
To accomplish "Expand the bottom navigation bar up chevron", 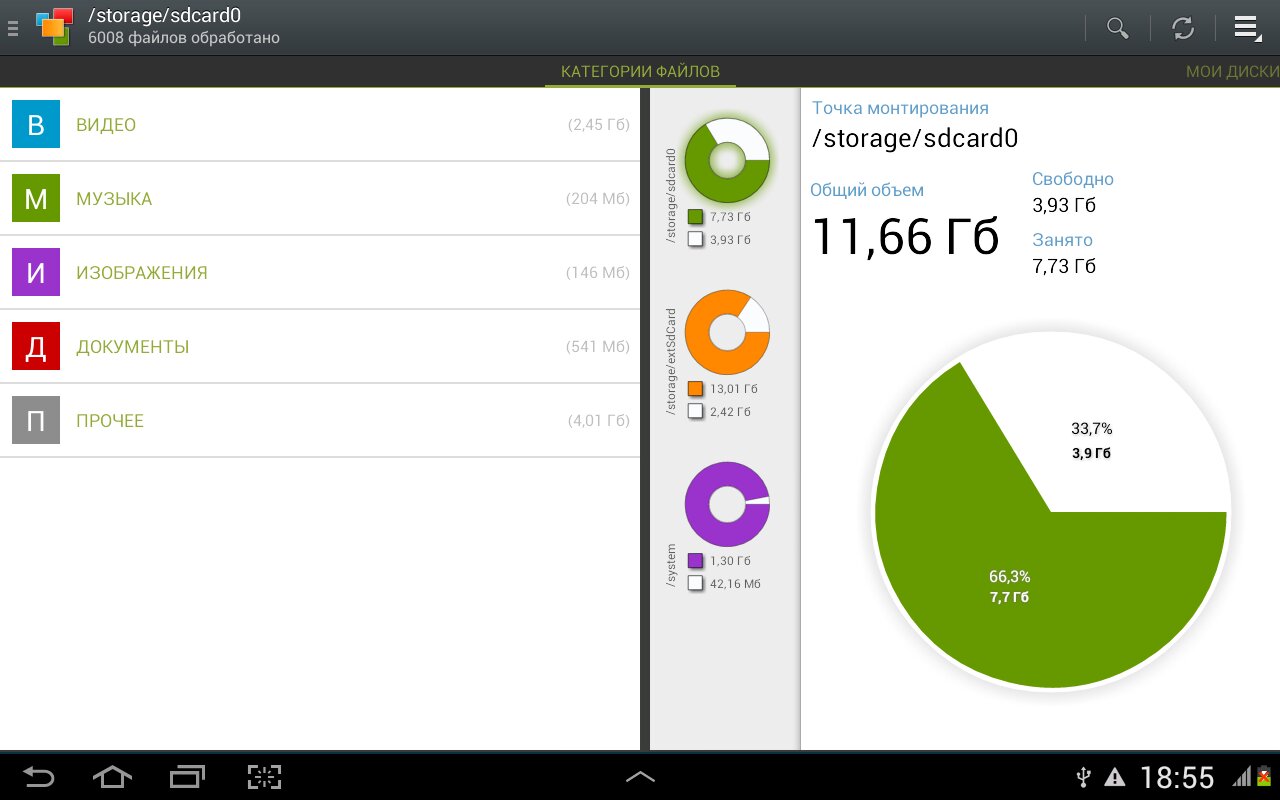I will (x=640, y=776).
